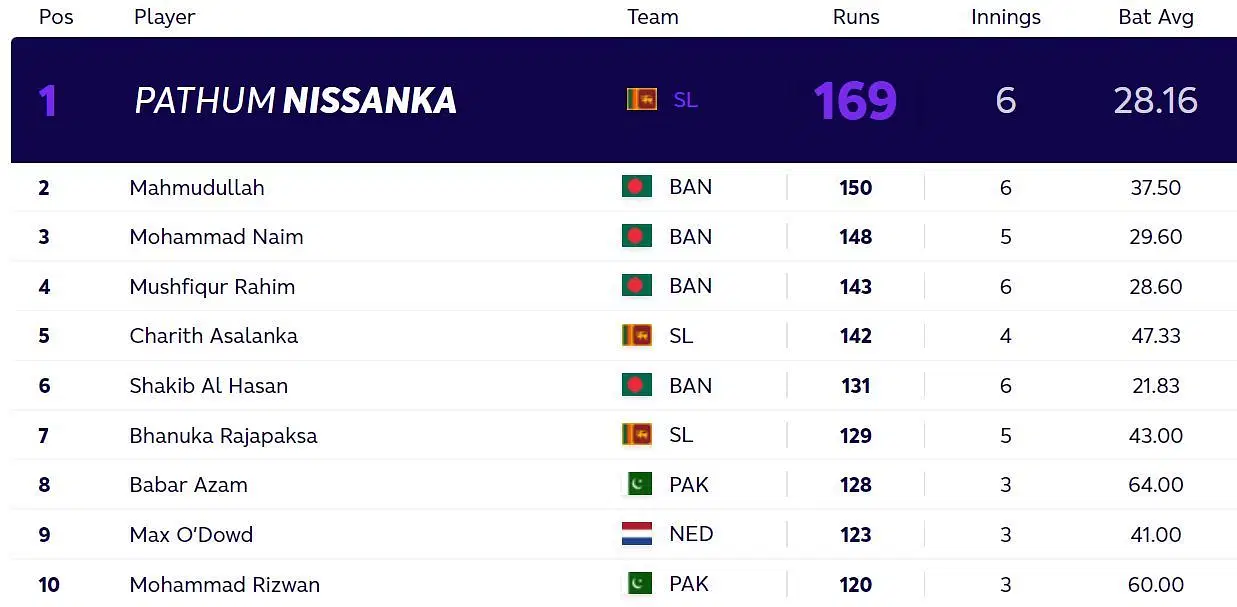This screenshot has width=1237, height=607.
Task: Click the Bangladesh flag next to Mohammad Naim
Action: click(x=637, y=236)
